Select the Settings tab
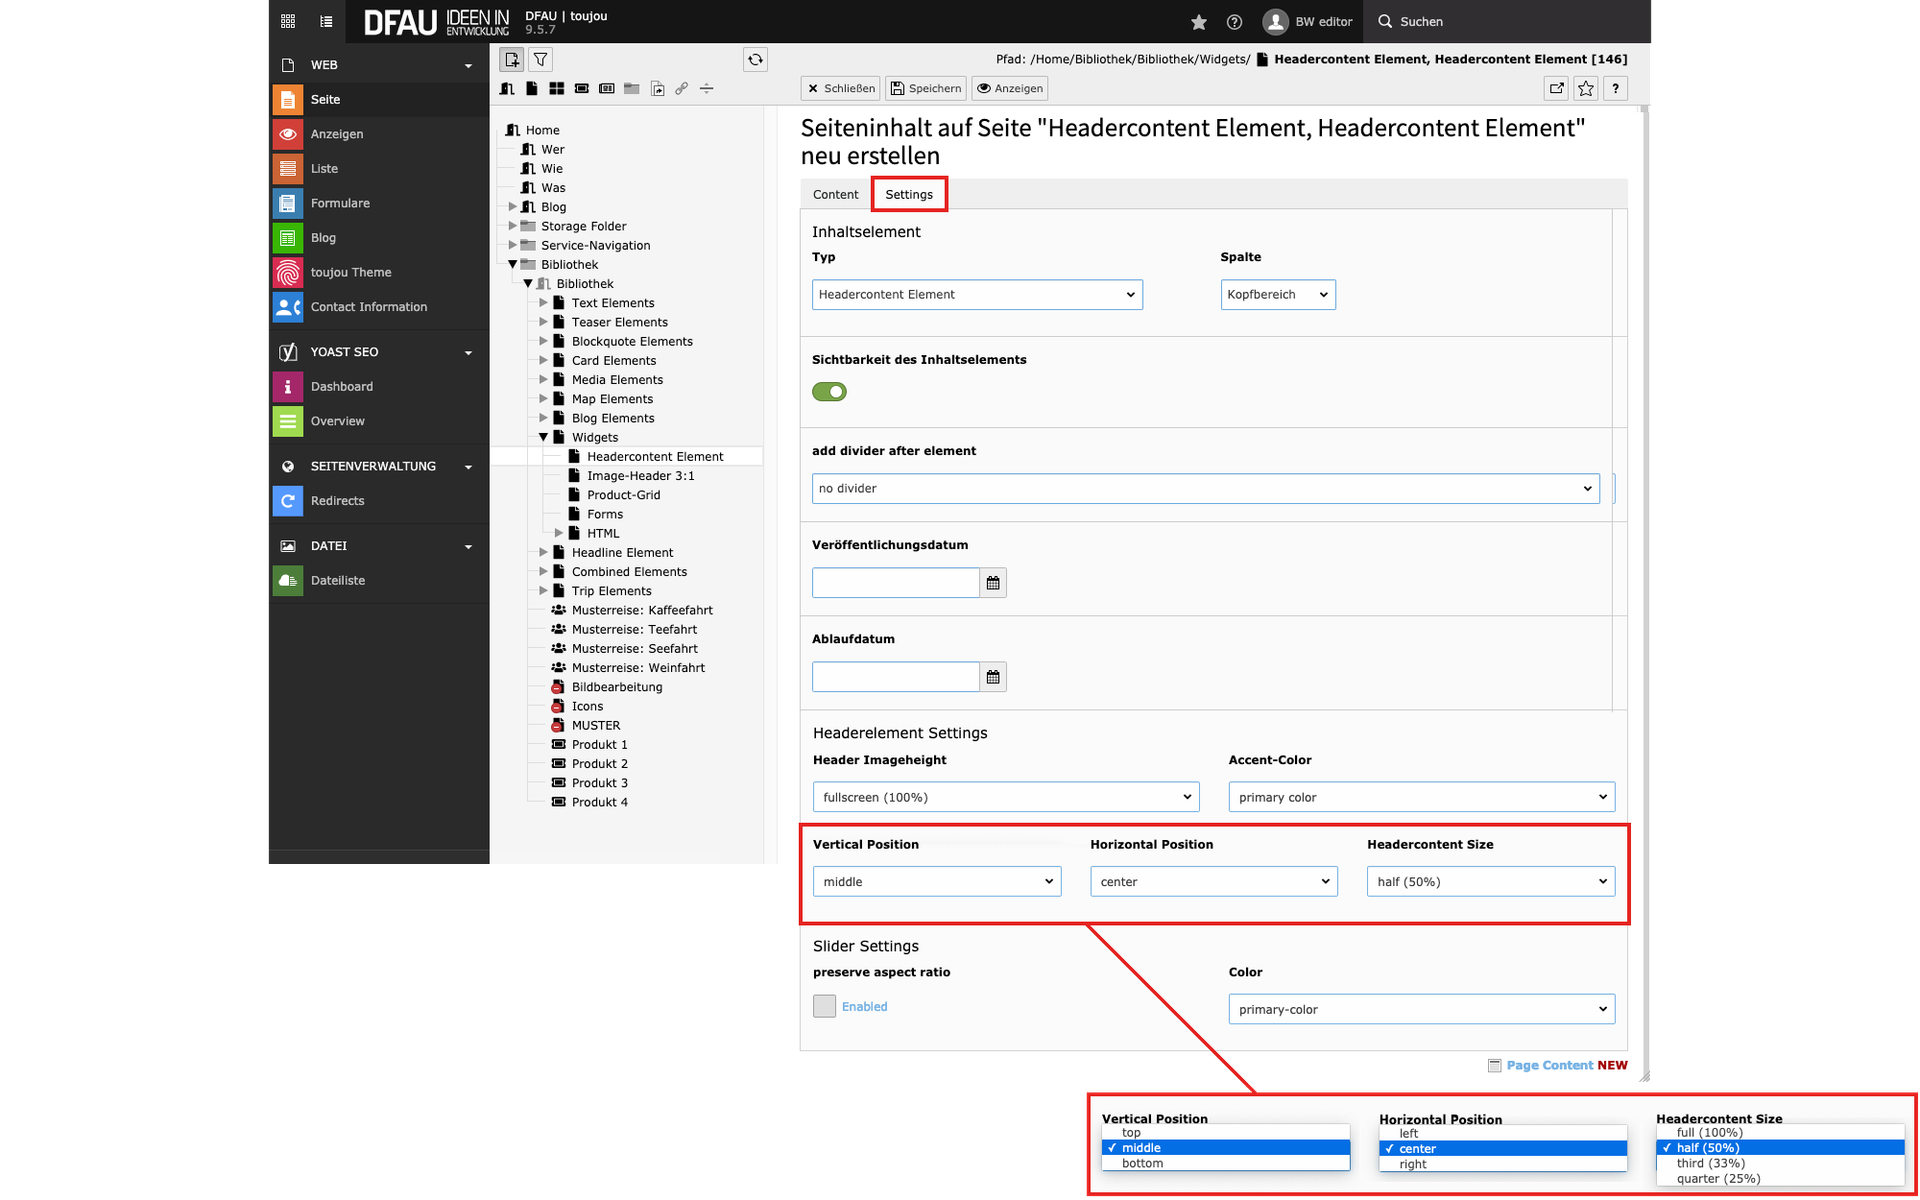1920x1200 pixels. [908, 195]
